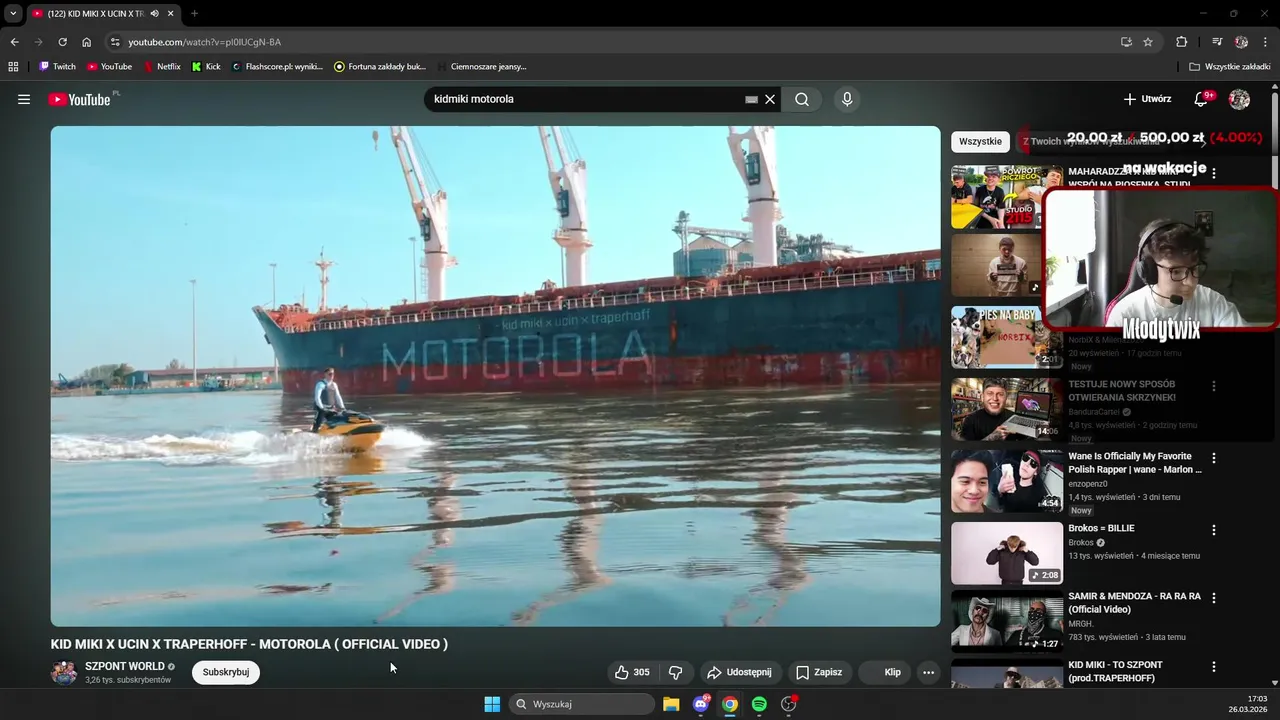Open the browser extensions puzzle icon

[x=1181, y=42]
